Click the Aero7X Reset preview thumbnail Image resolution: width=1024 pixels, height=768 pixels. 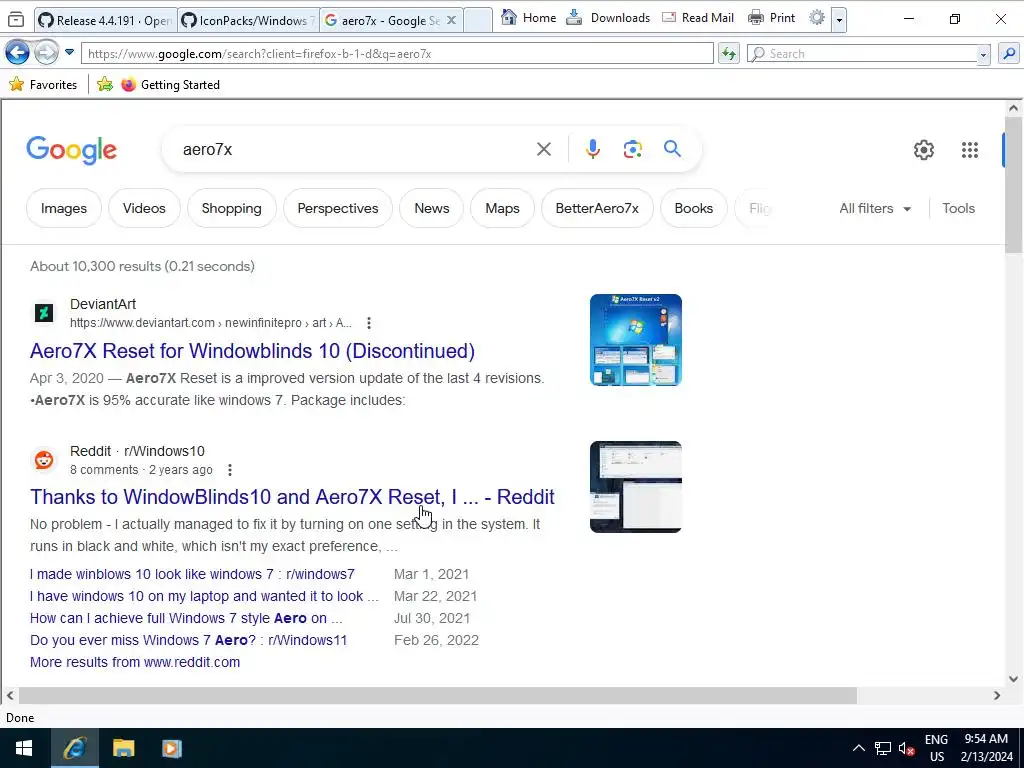[x=635, y=340]
